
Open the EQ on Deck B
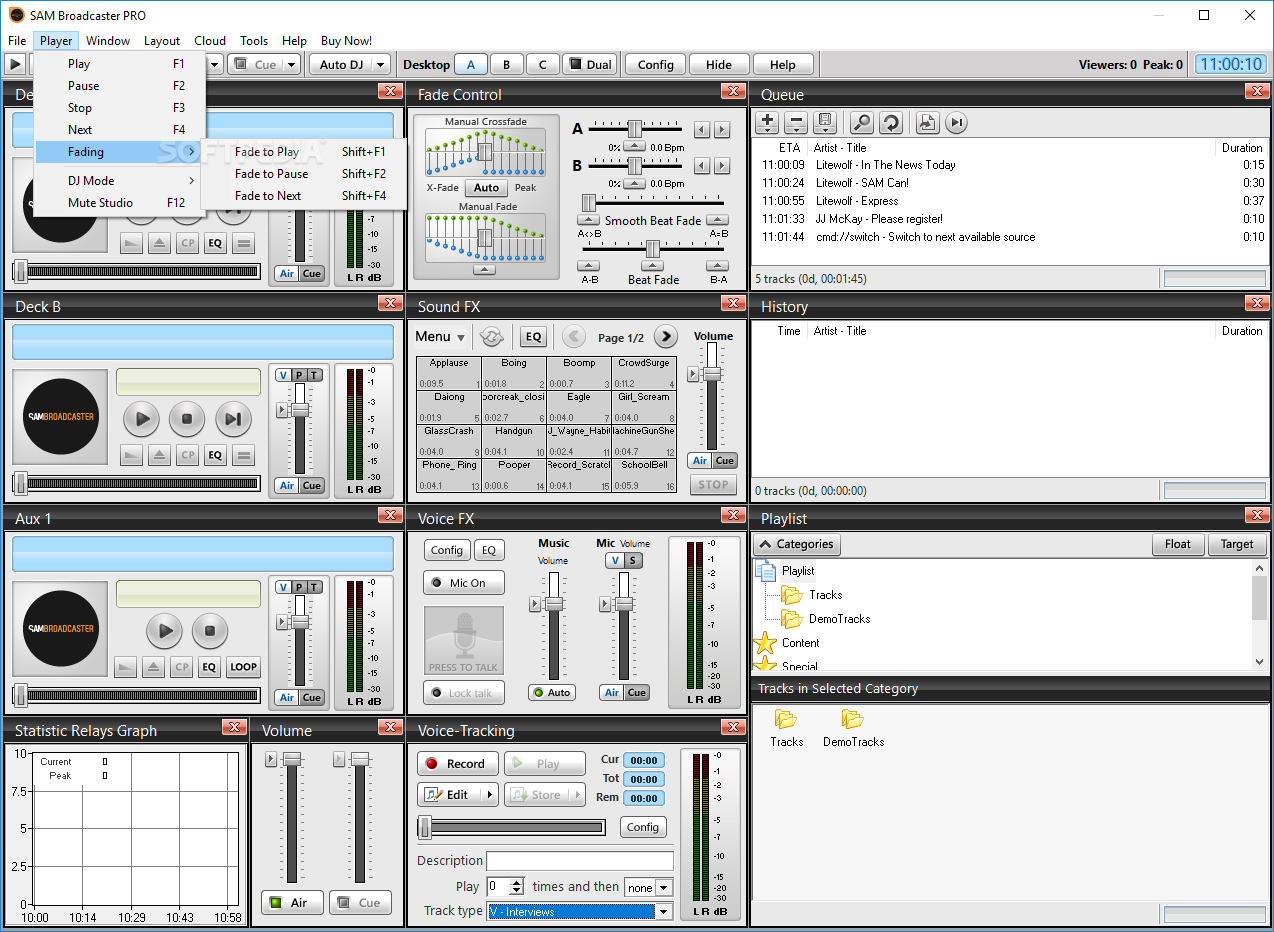215,455
